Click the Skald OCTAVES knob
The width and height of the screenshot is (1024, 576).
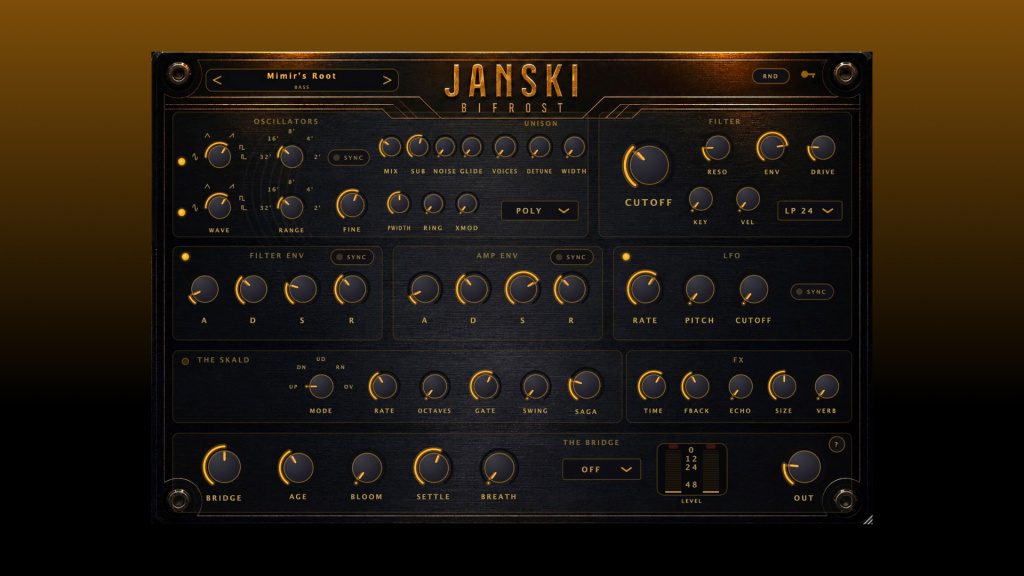[x=434, y=387]
